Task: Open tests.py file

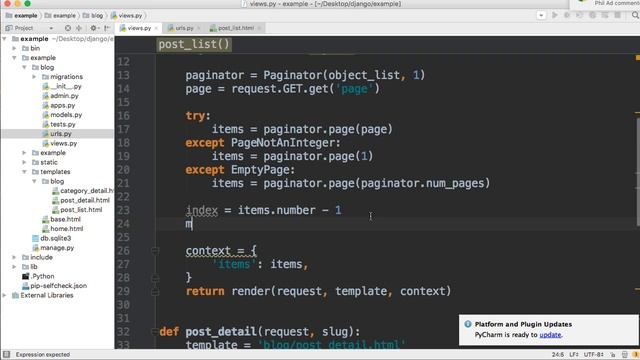Action: click(x=59, y=124)
